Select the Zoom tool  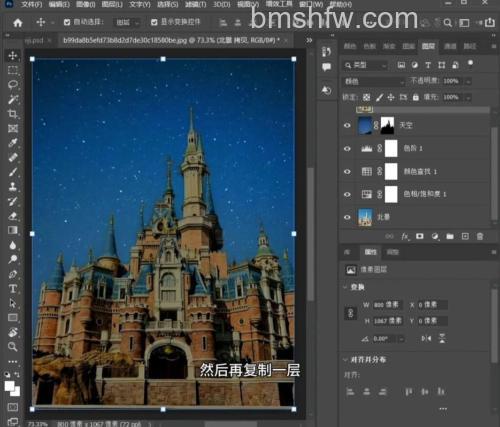pyautogui.click(x=13, y=347)
